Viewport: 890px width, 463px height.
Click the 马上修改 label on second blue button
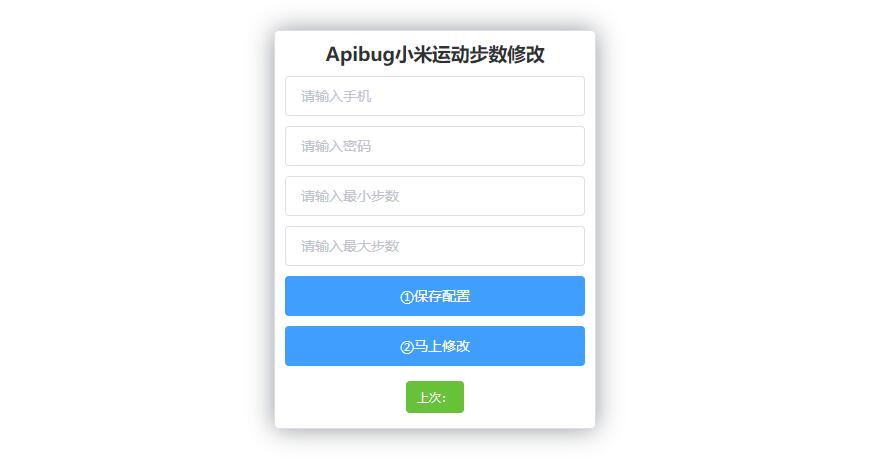coord(442,346)
